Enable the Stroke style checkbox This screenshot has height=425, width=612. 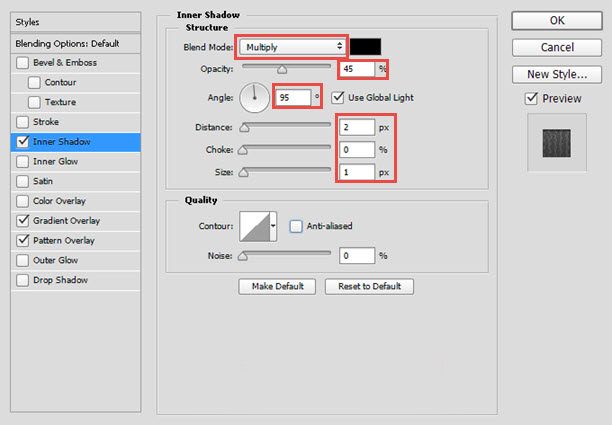pos(23,122)
